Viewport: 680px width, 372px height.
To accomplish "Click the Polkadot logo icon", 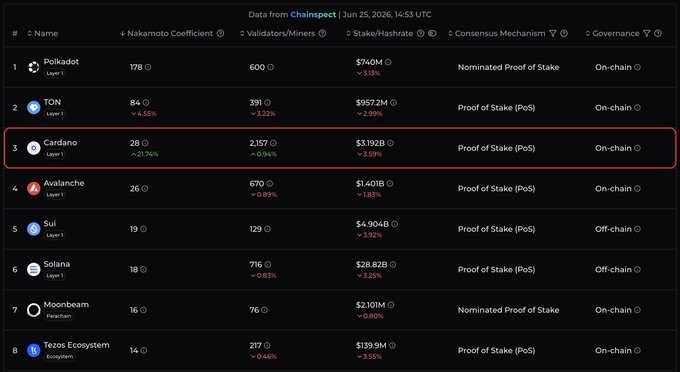I will [x=33, y=67].
